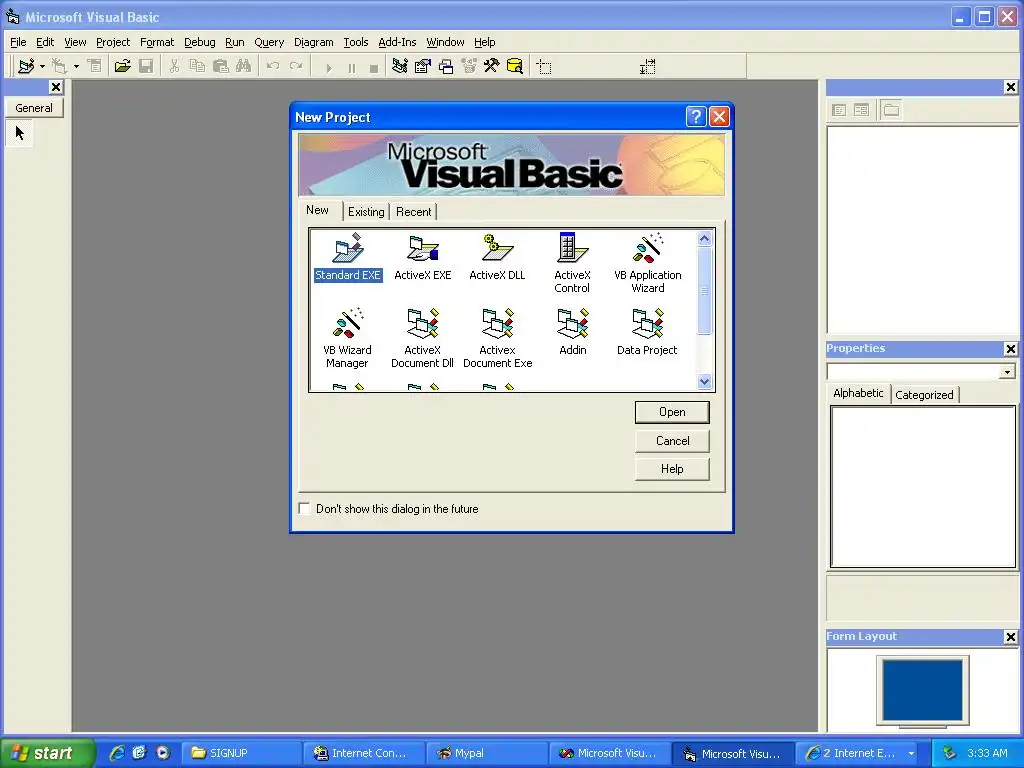Screen dimensions: 1024x768
Task: Click the Open Project folder icon
Action: point(122,66)
